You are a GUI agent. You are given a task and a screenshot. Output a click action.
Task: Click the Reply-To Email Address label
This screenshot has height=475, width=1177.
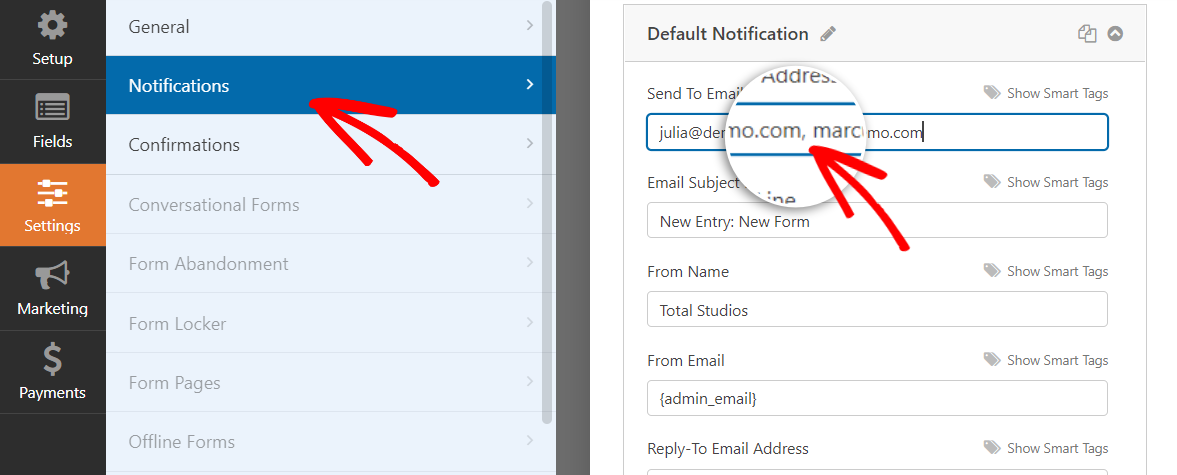tap(727, 449)
